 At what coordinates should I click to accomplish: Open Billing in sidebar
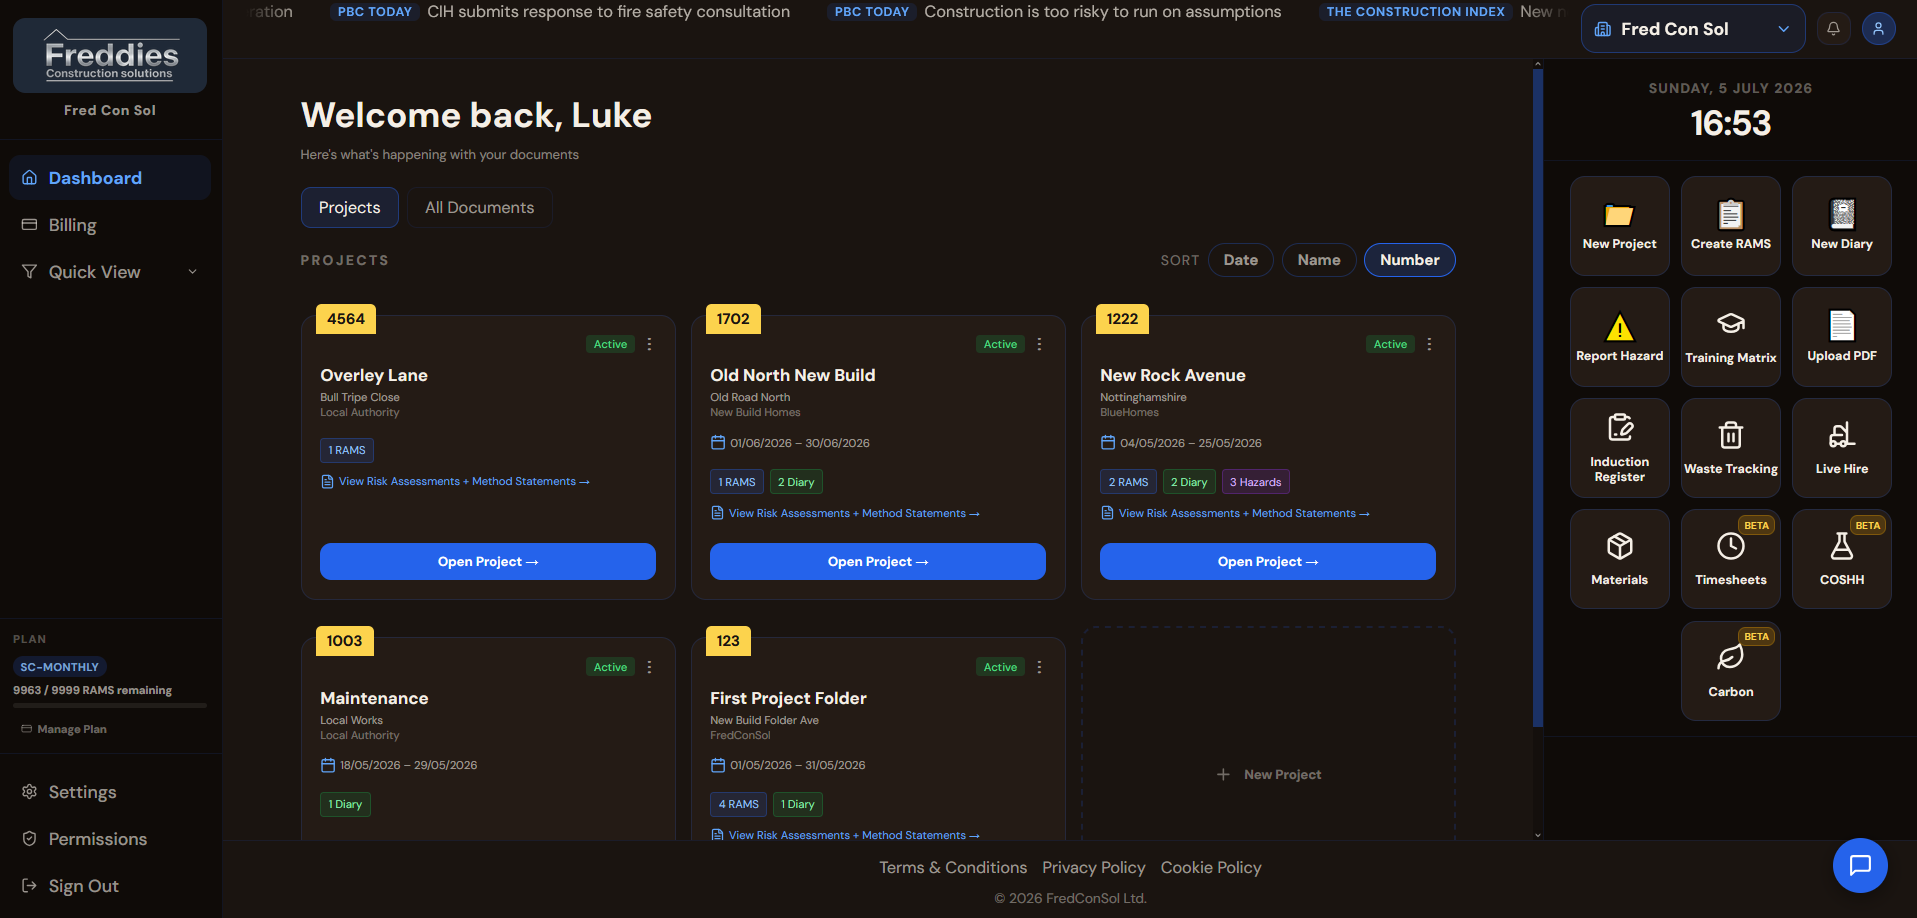tap(110, 225)
